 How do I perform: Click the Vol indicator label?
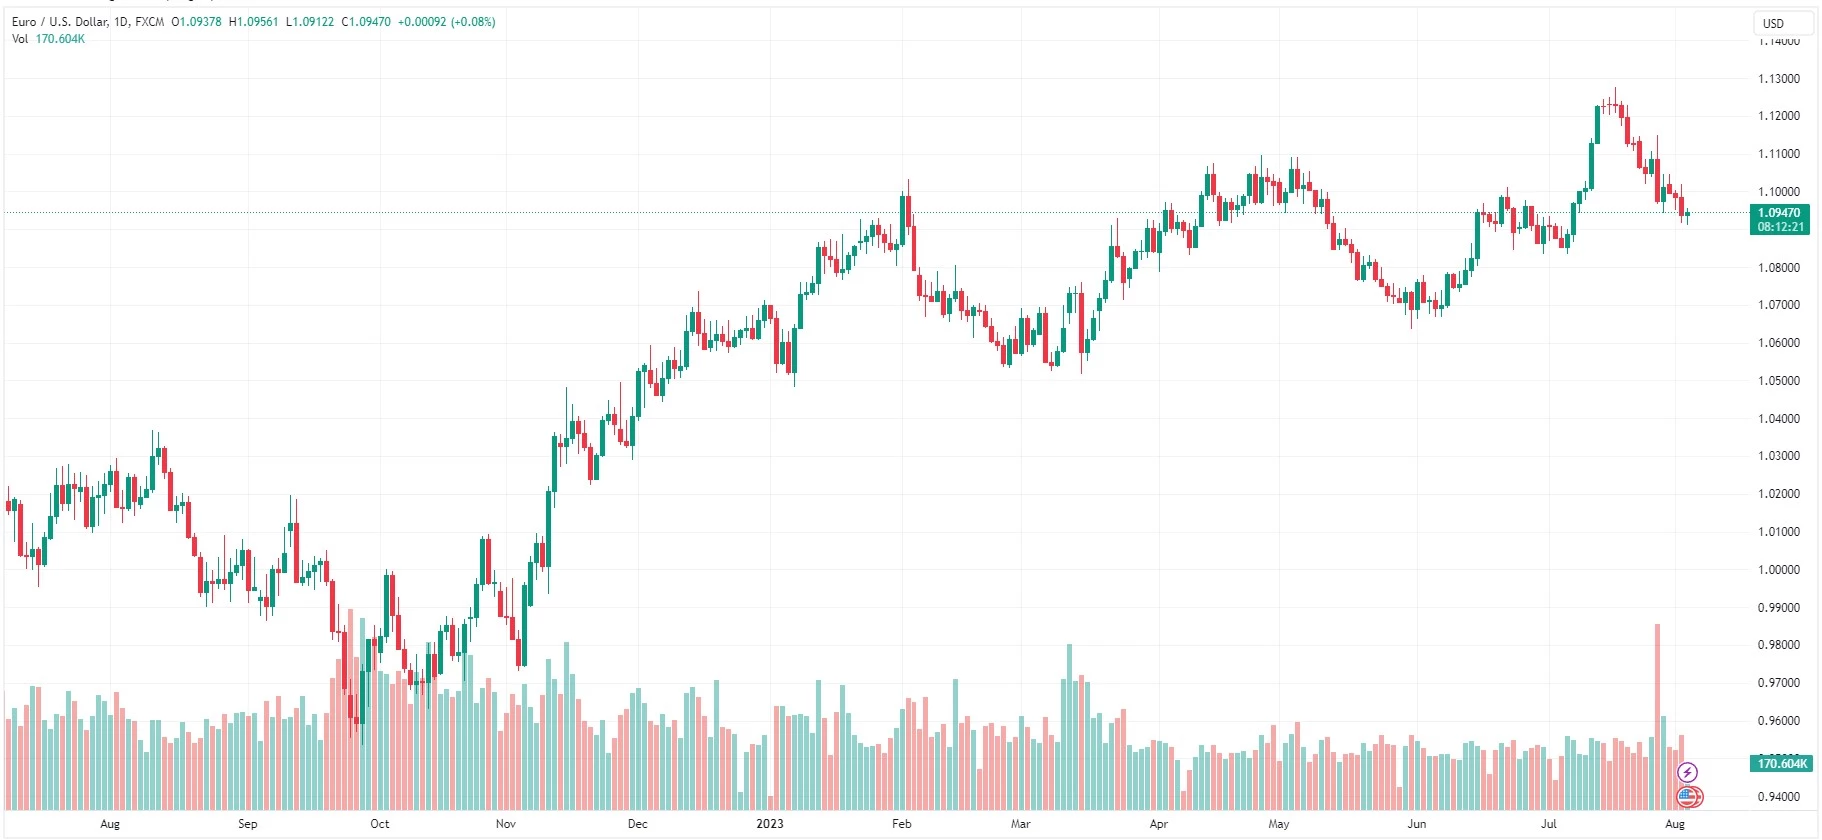(20, 39)
